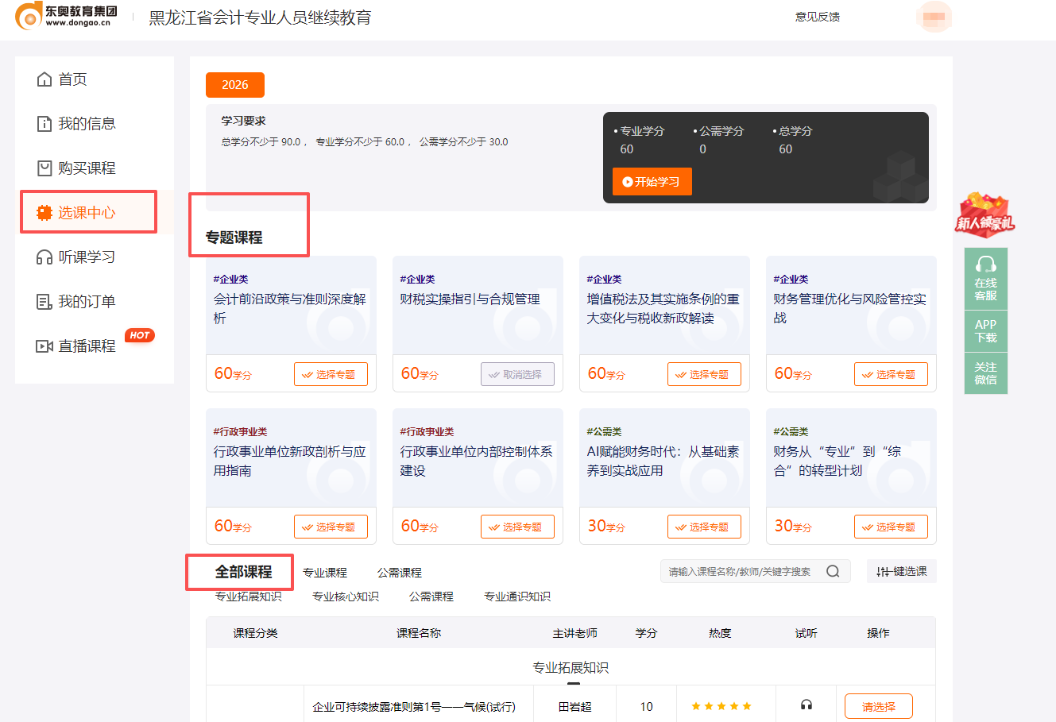Screen dimensions: 1056x722
Task: Filter by 专业拓展知识 sub-category
Action: point(248,597)
